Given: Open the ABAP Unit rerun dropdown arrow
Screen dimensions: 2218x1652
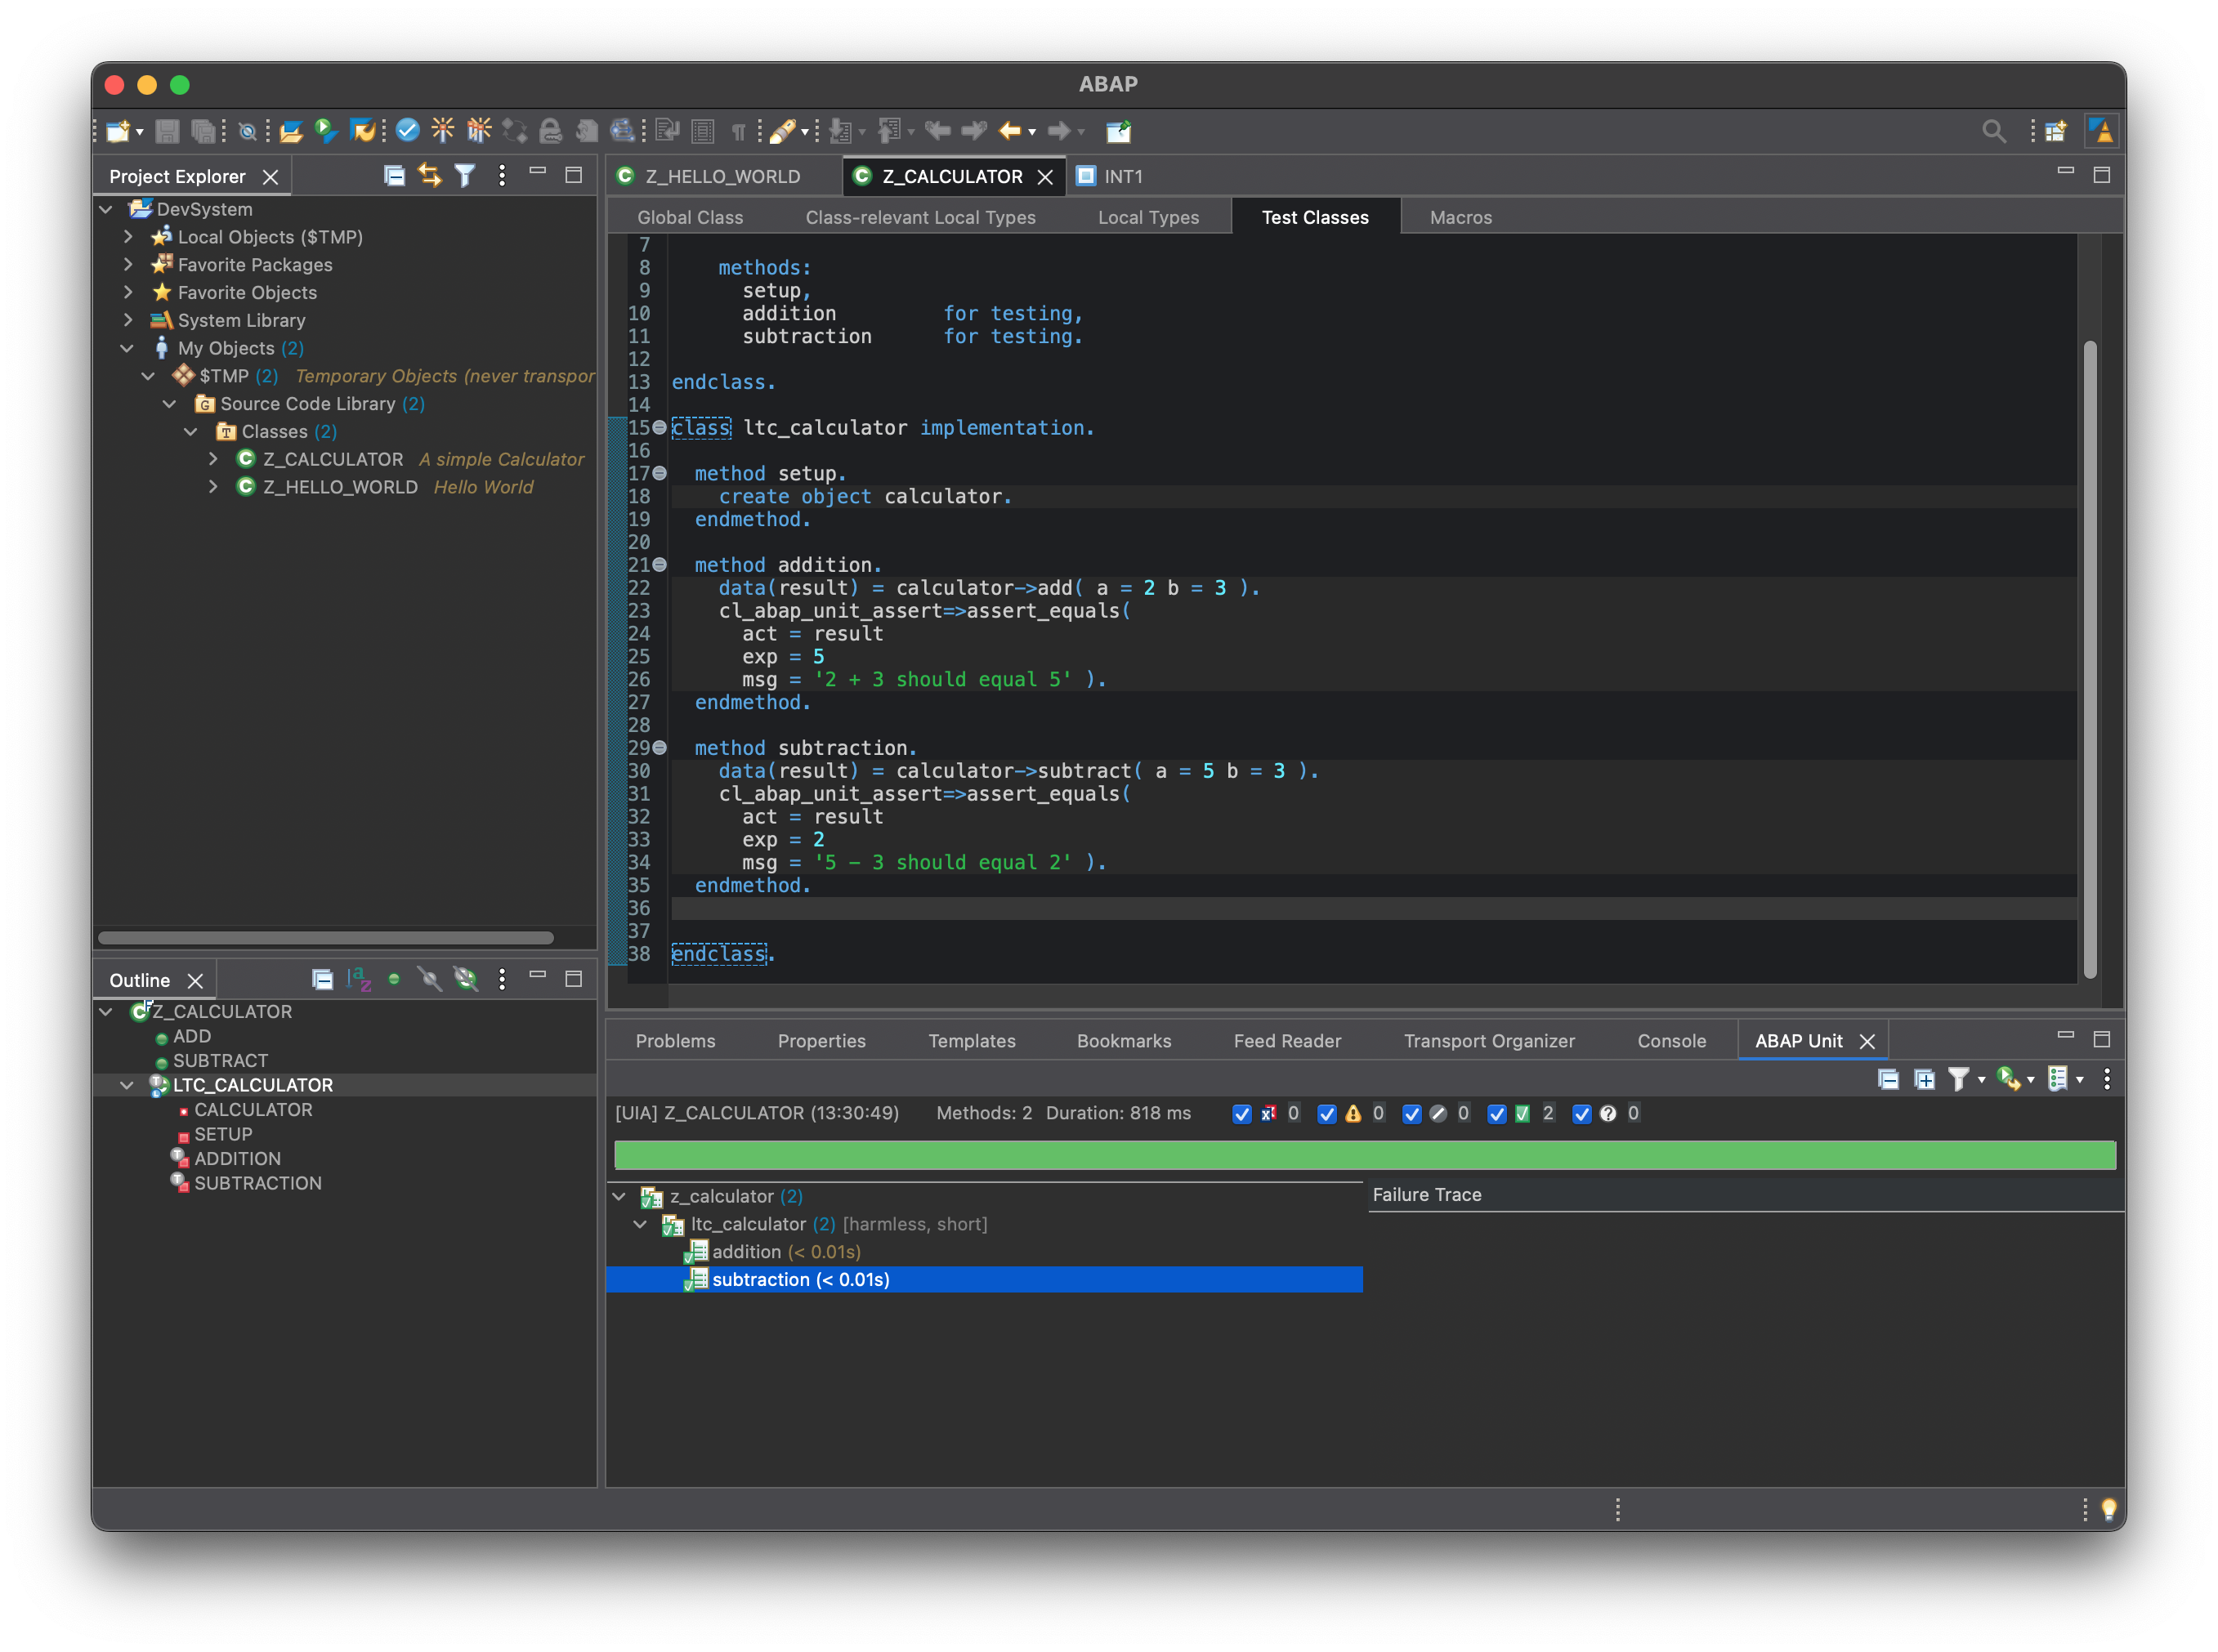Looking at the screenshot, I should pyautogui.click(x=2030, y=1080).
